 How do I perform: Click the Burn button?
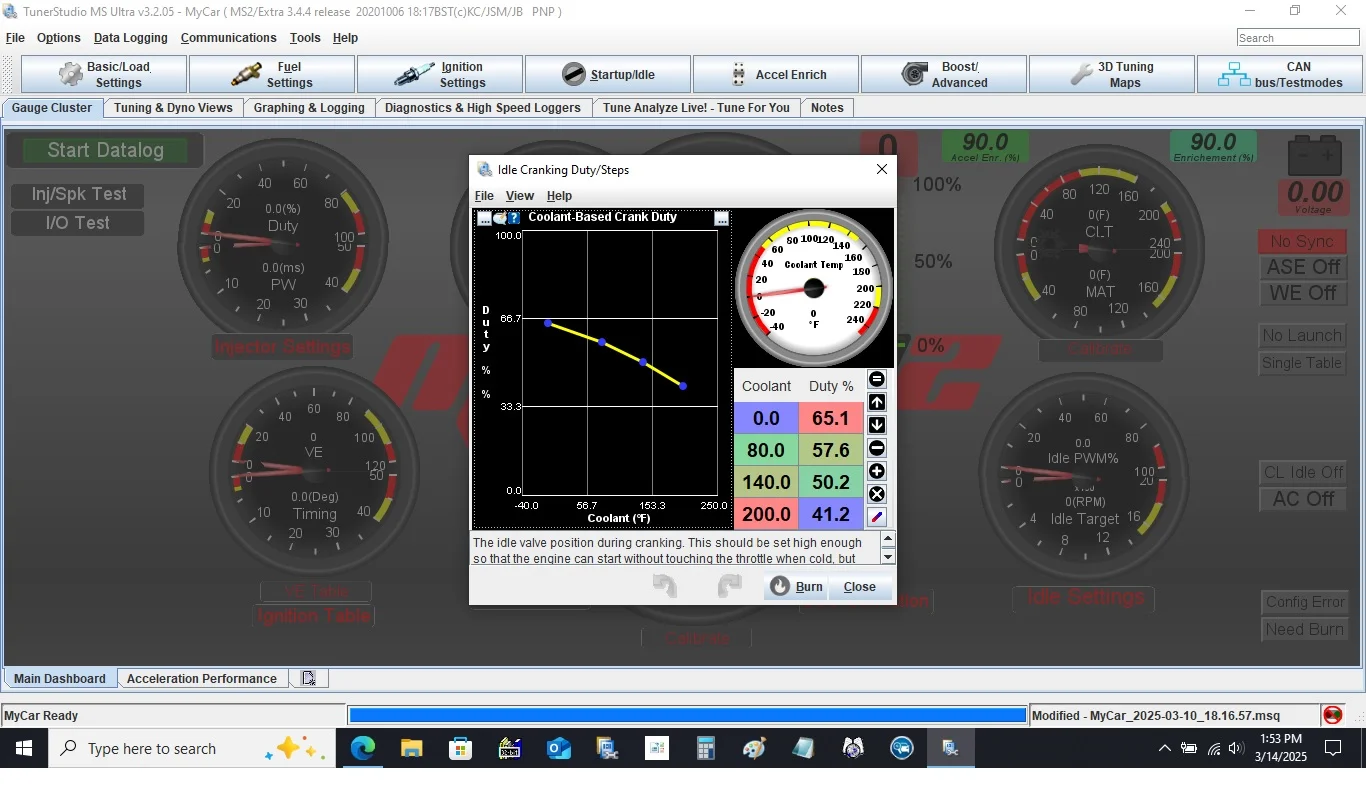pos(796,587)
